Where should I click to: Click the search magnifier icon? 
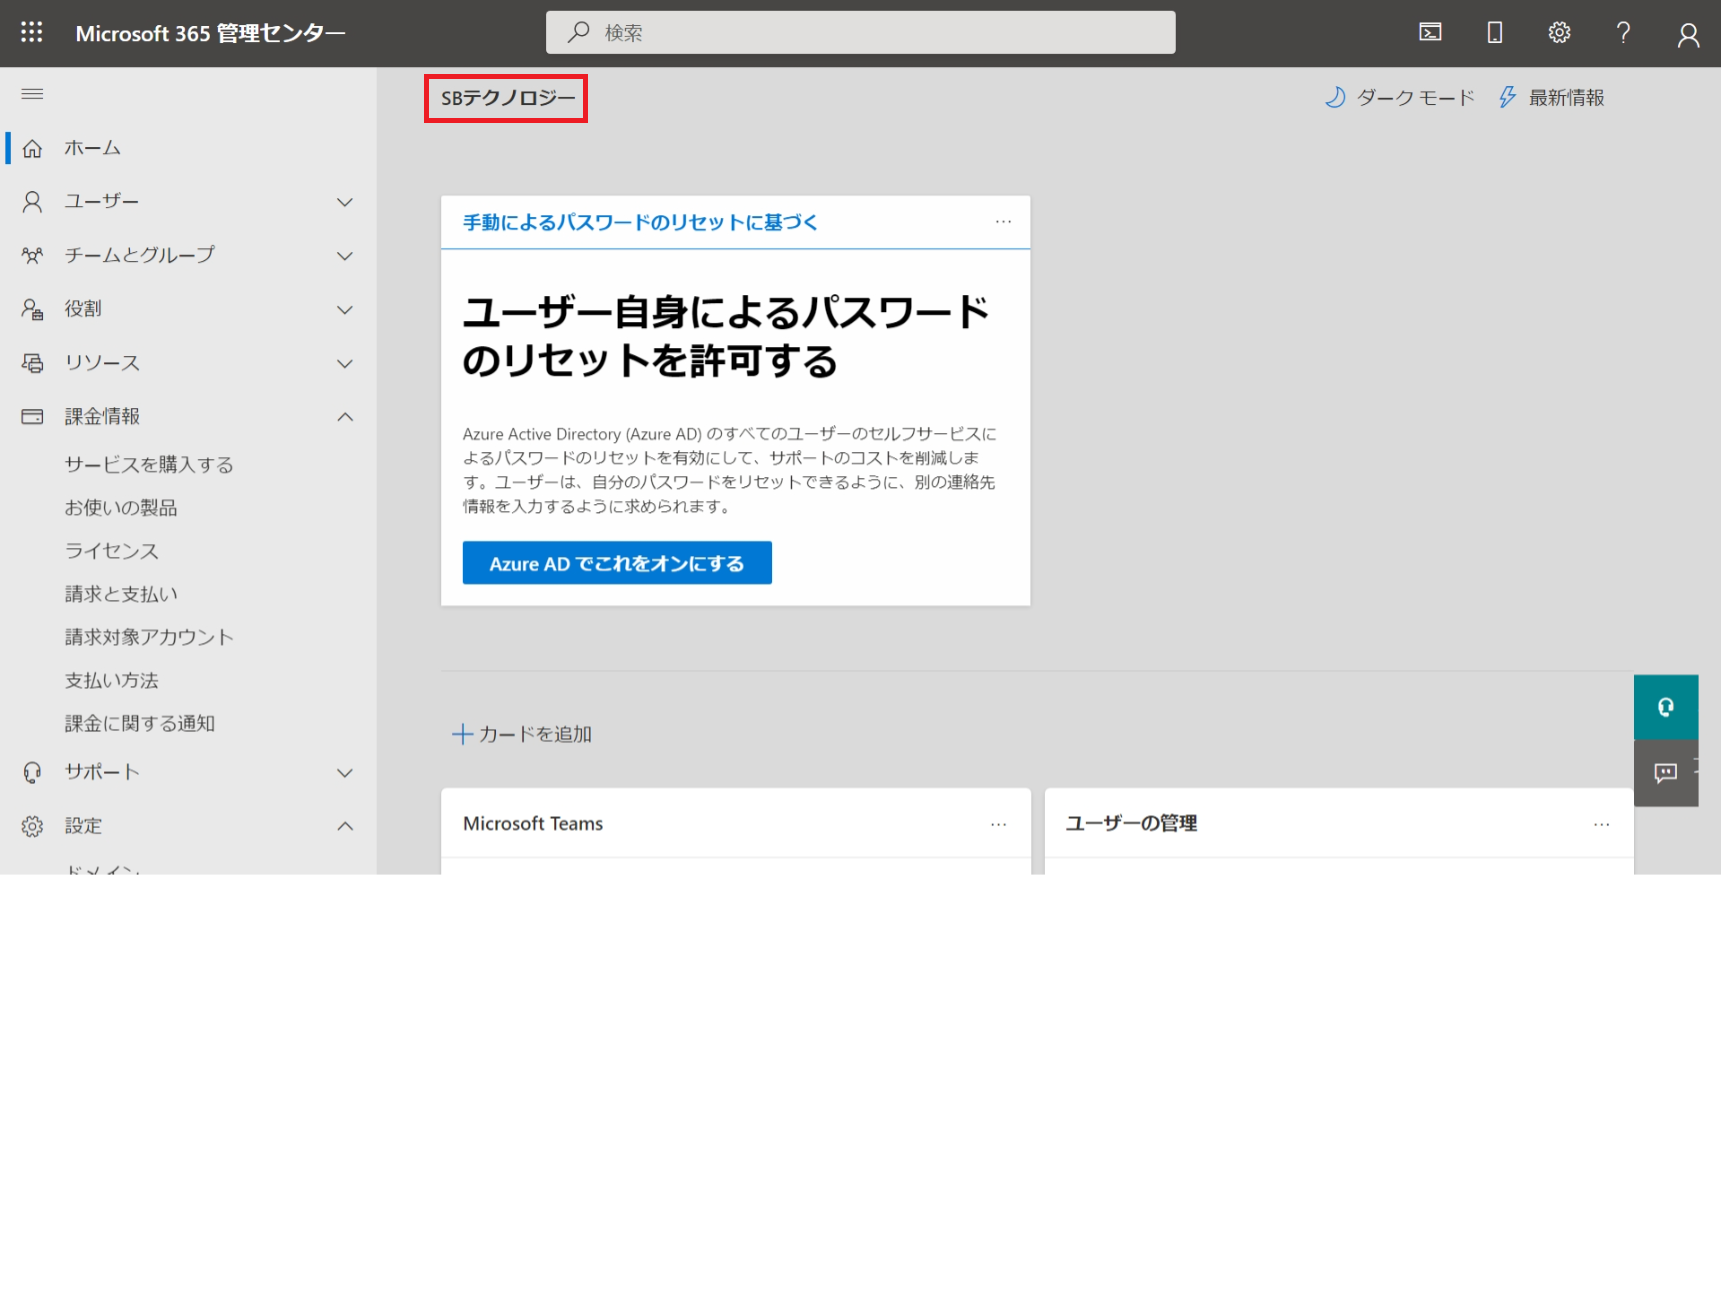pos(578,32)
